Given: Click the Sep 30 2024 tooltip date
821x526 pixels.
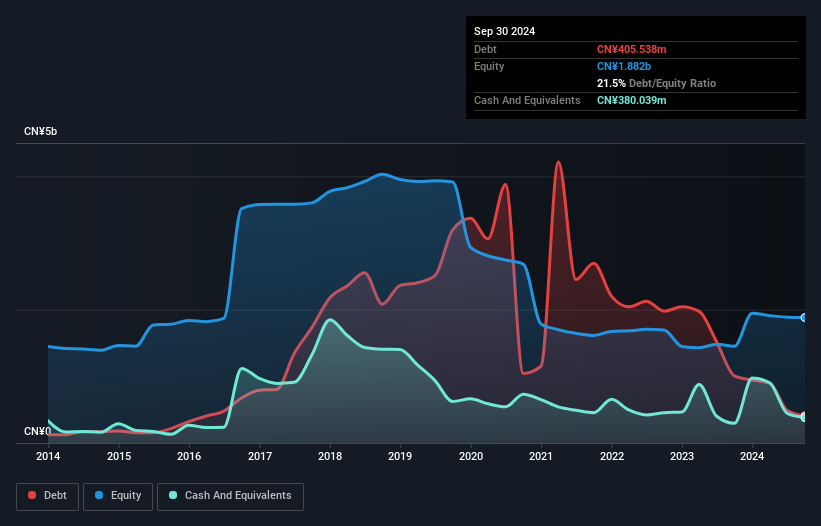Looking at the screenshot, I should click(504, 31).
